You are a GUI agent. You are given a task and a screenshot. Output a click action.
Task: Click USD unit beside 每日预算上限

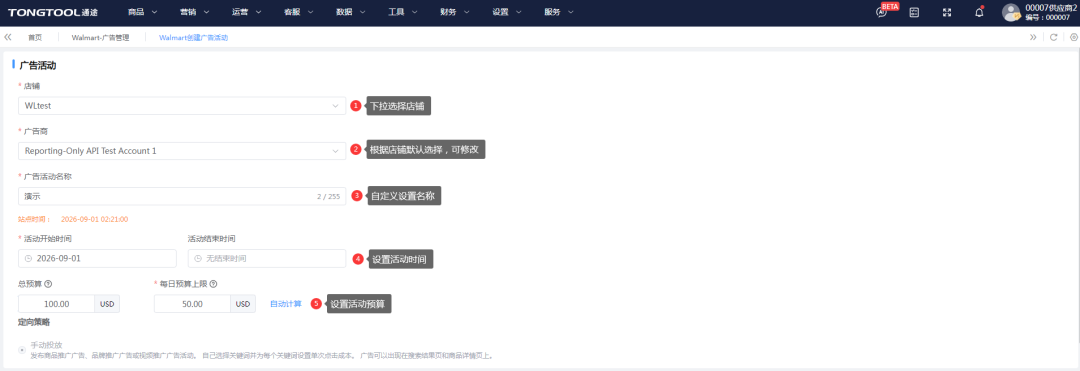coord(243,304)
